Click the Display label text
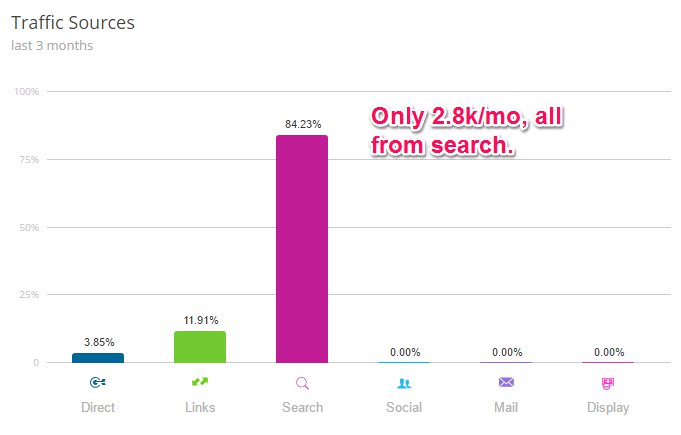The height and width of the screenshot is (435, 681). 608,408
